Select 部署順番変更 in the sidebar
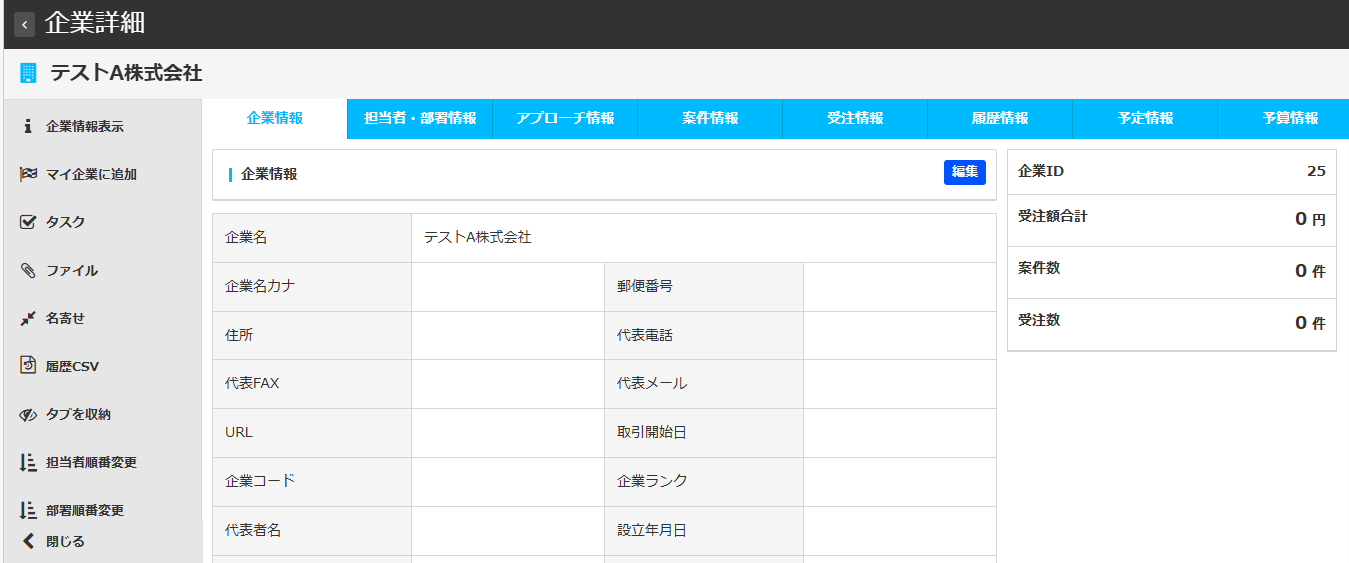 tap(85, 510)
